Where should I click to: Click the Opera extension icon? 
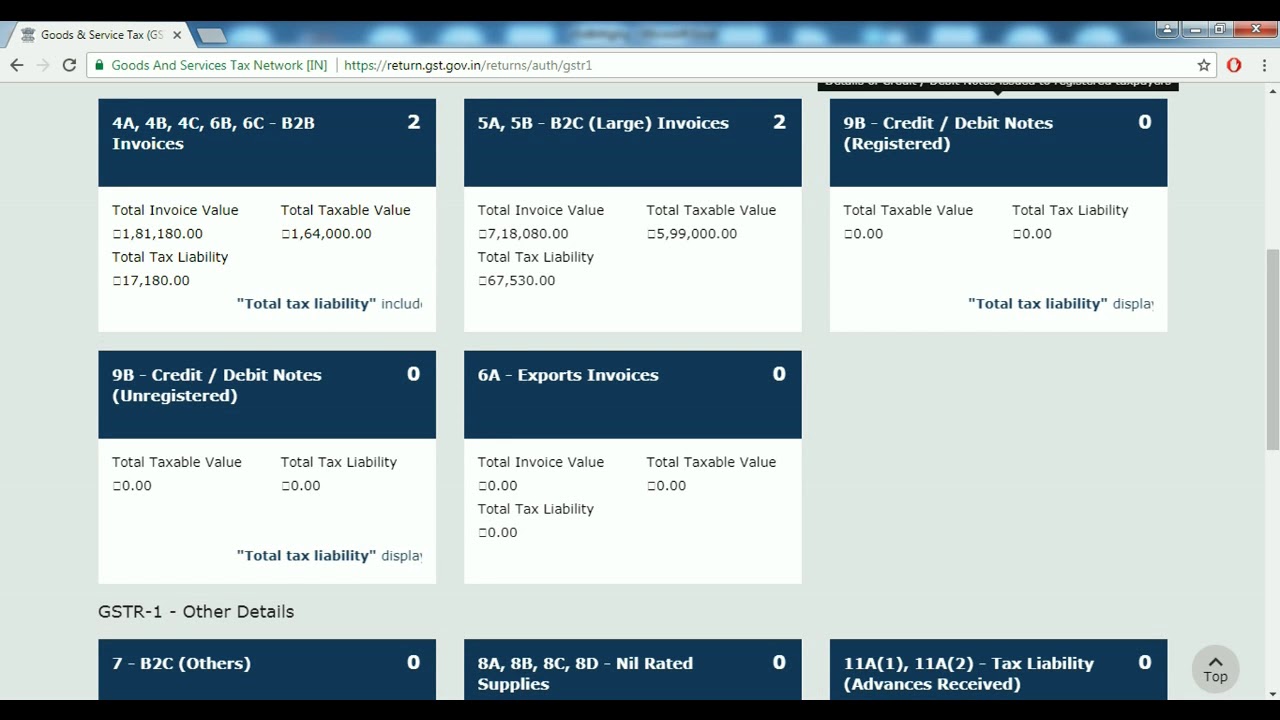click(x=1234, y=65)
